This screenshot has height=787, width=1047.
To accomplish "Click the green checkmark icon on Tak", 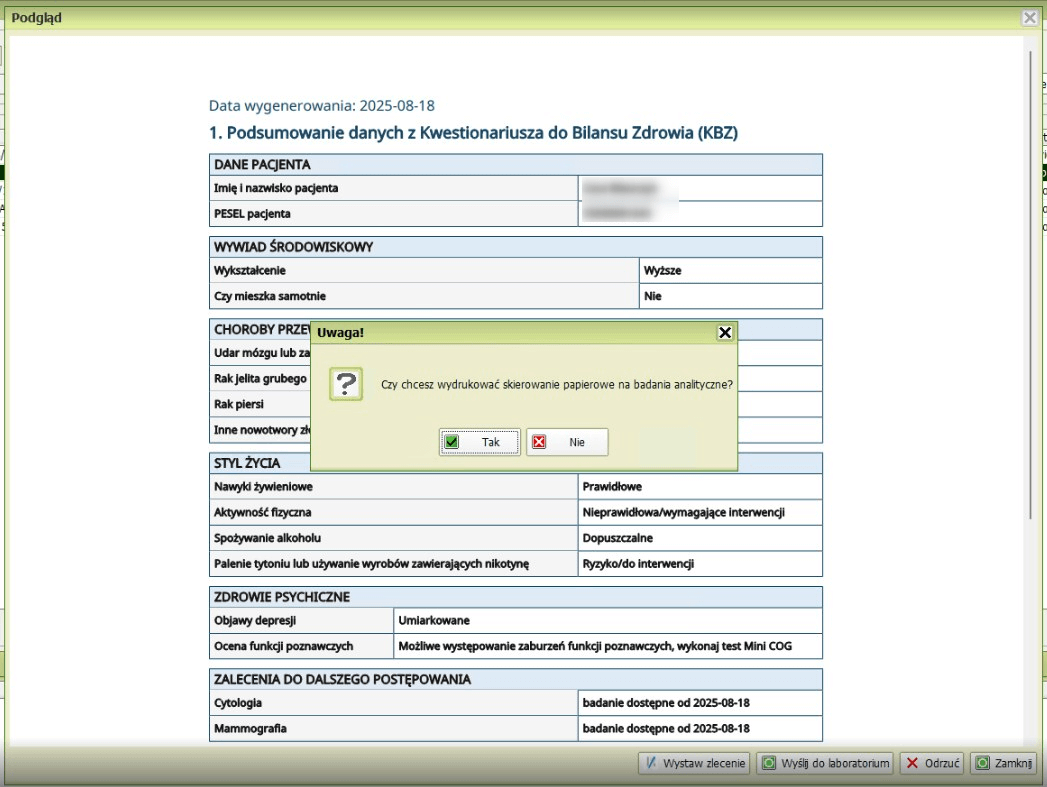I will (x=452, y=442).
